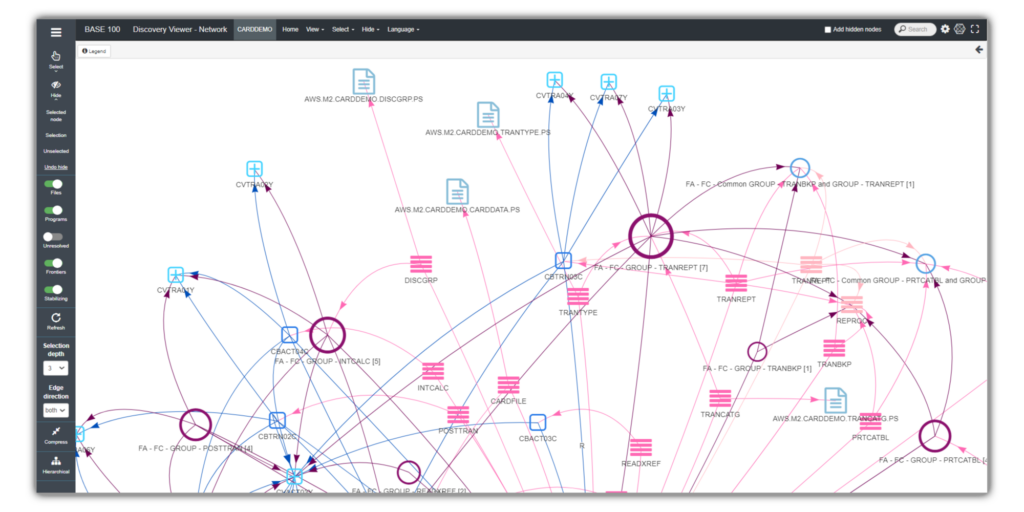Disable the Stabilizing toggle
1024x512 pixels.
point(56,290)
